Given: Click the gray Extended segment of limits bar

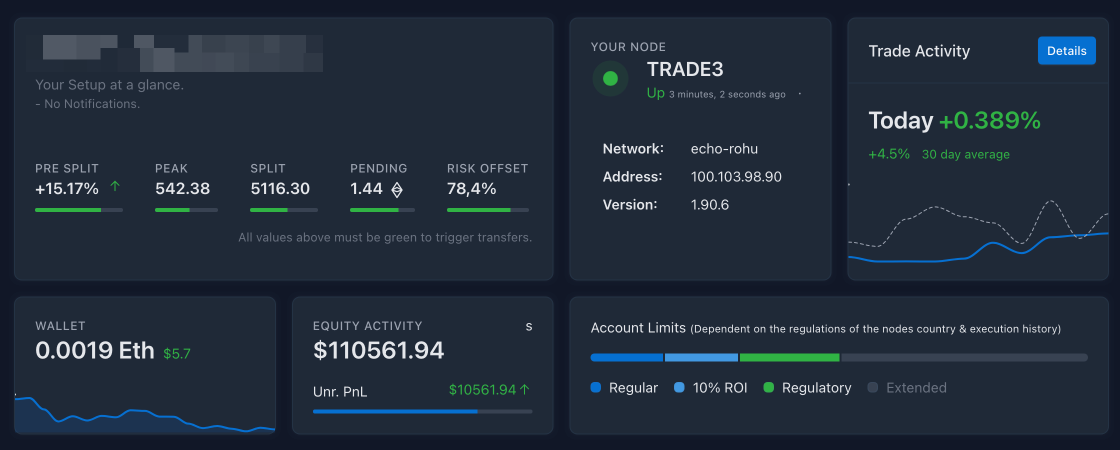Looking at the screenshot, I should pyautogui.click(x=963, y=357).
